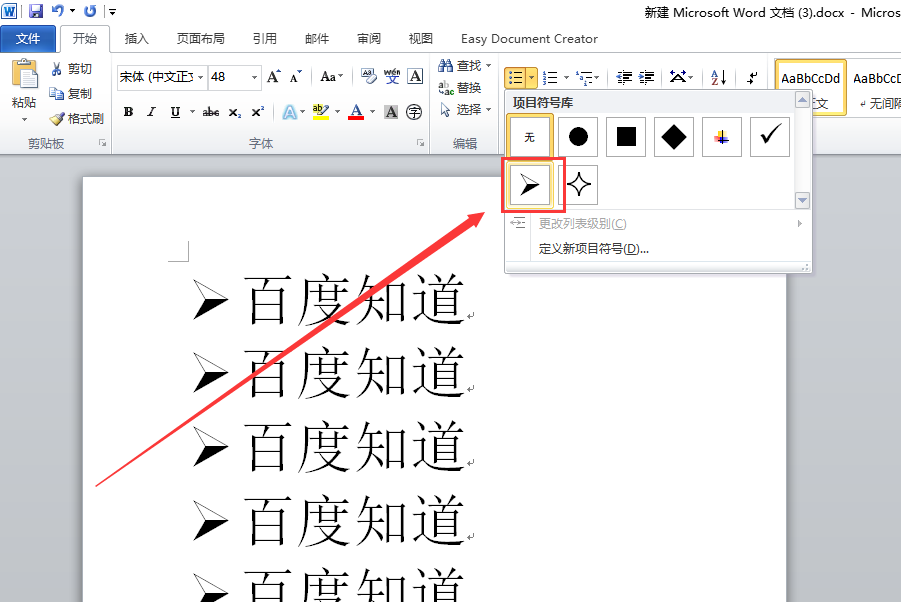
Task: Toggle Superscript formatting
Action: 258,112
